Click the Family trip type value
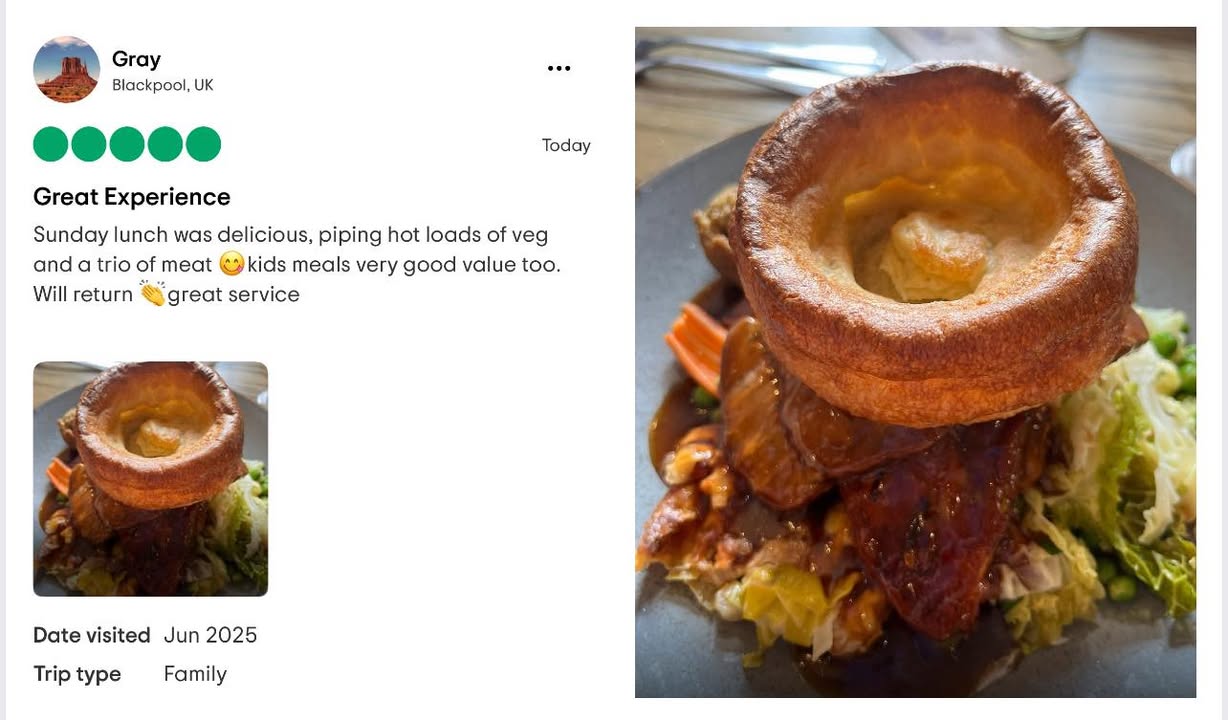 [x=195, y=674]
